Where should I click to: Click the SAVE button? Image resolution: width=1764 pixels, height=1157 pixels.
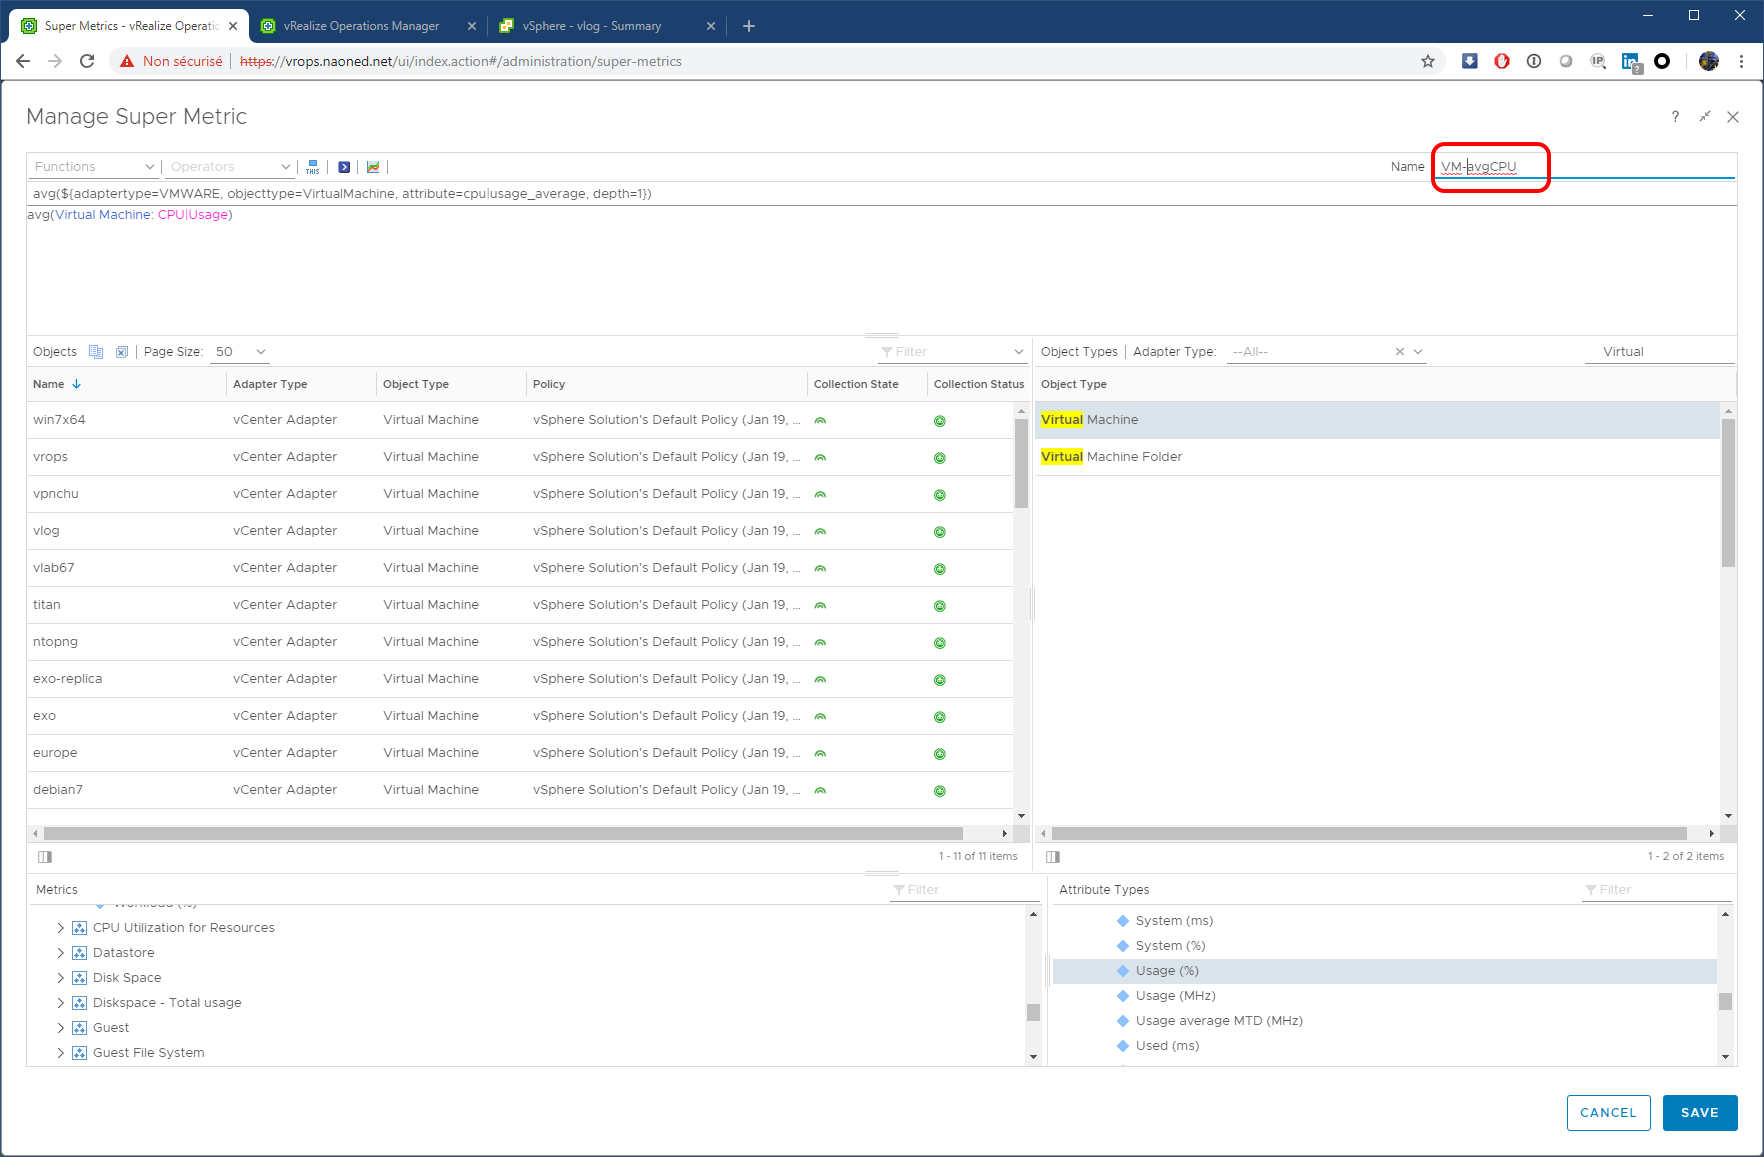1699,1113
